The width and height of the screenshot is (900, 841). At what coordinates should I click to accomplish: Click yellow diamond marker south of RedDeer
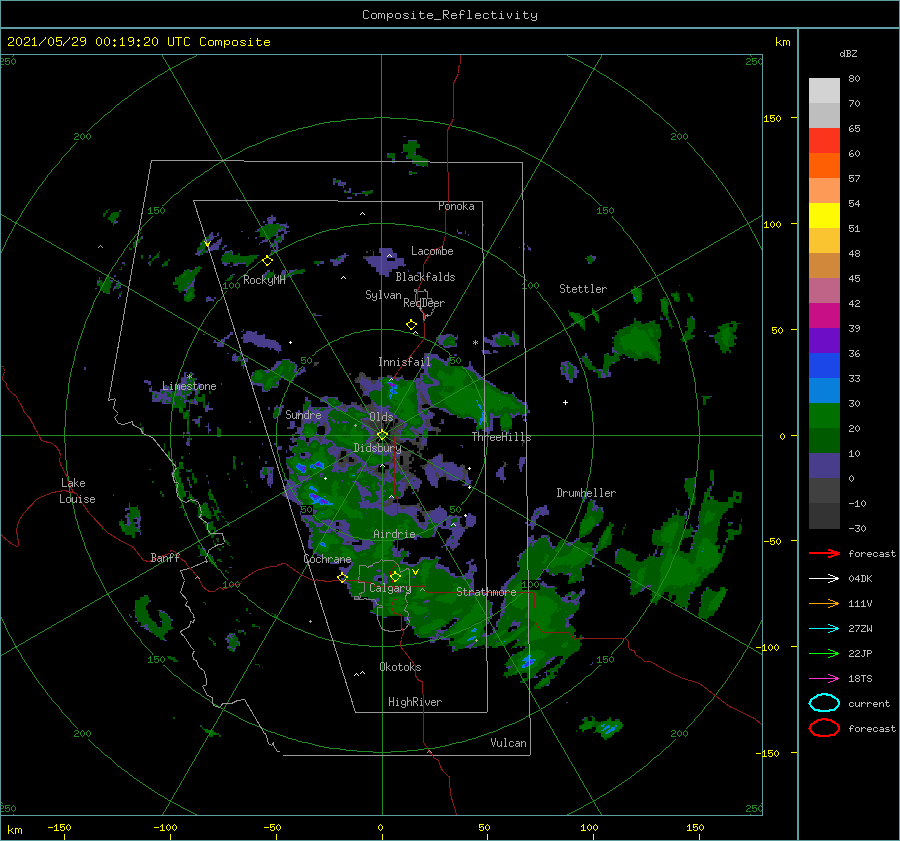tap(412, 324)
